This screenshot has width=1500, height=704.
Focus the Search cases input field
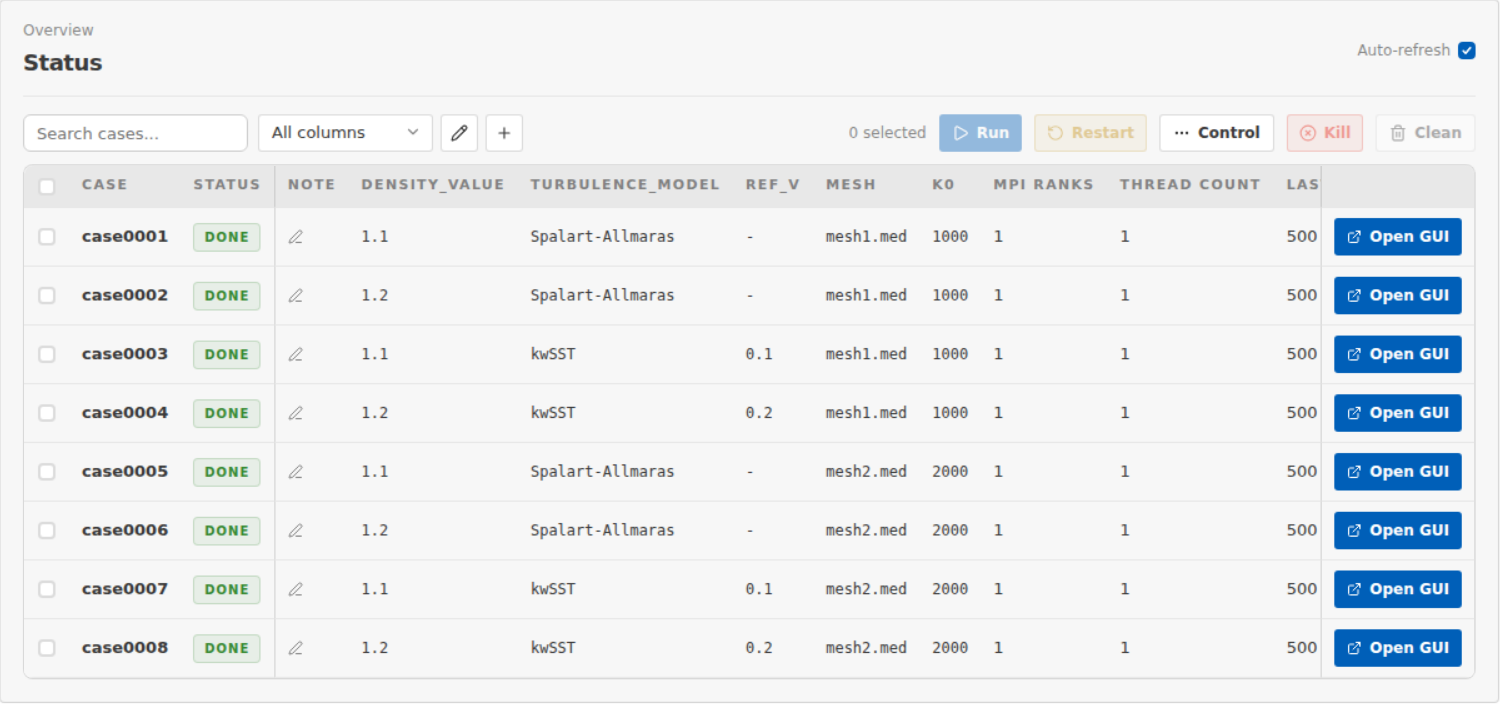click(x=135, y=133)
